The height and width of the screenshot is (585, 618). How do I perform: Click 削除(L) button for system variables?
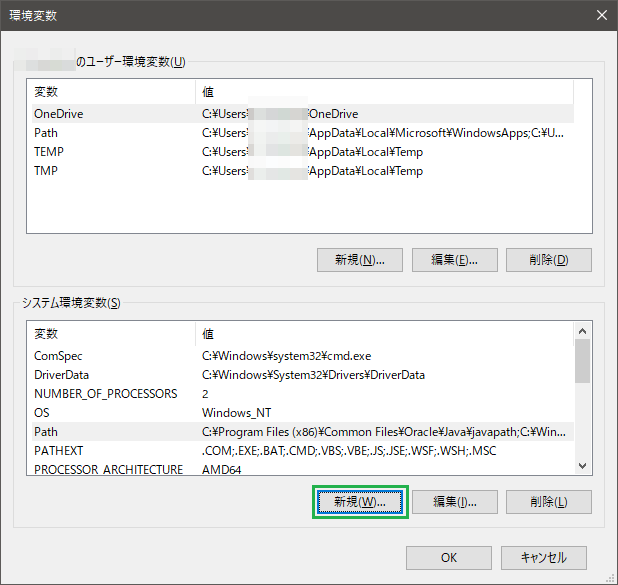pyautogui.click(x=549, y=501)
